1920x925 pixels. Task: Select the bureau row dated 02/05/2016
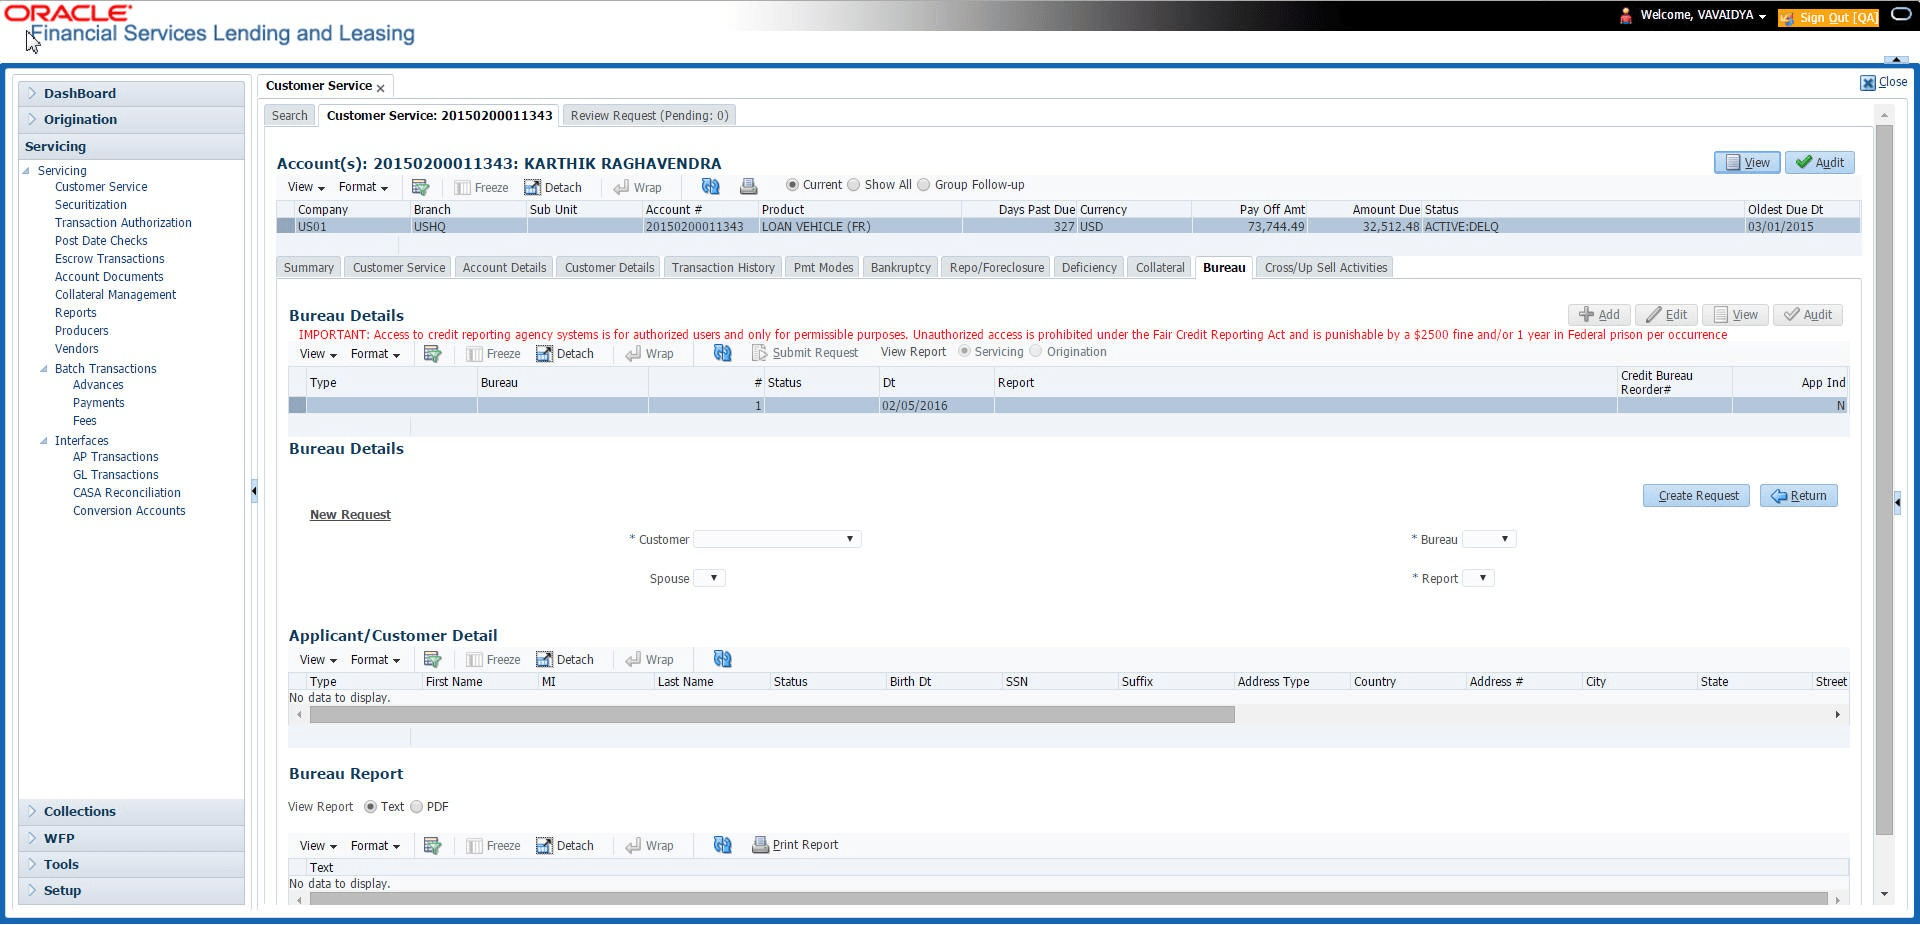pyautogui.click(x=1068, y=406)
